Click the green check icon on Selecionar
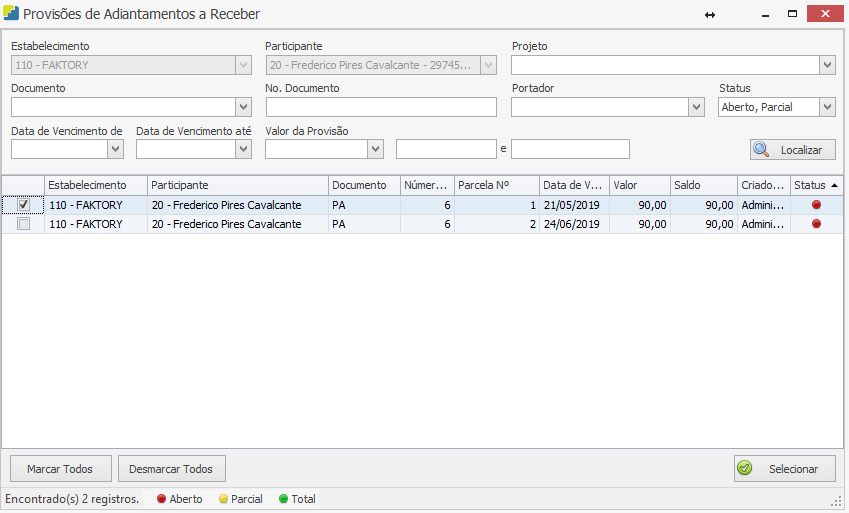 click(744, 468)
